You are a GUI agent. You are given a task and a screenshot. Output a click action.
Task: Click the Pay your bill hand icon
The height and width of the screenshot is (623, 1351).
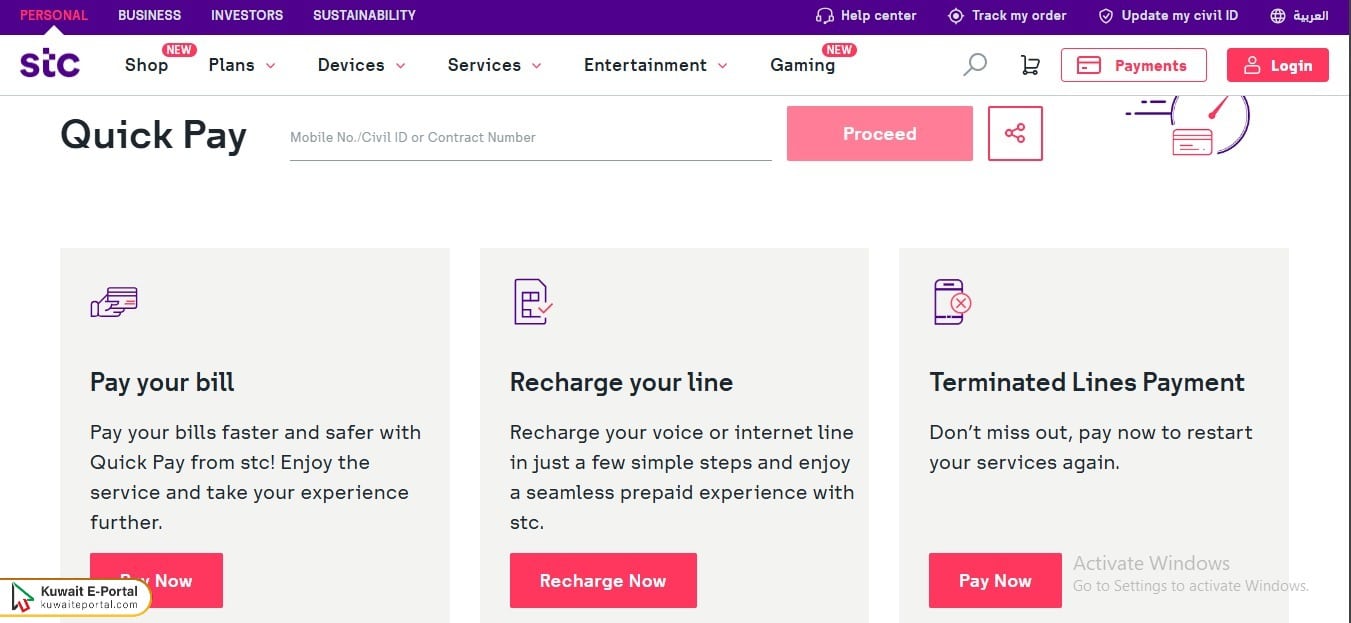coord(113,302)
